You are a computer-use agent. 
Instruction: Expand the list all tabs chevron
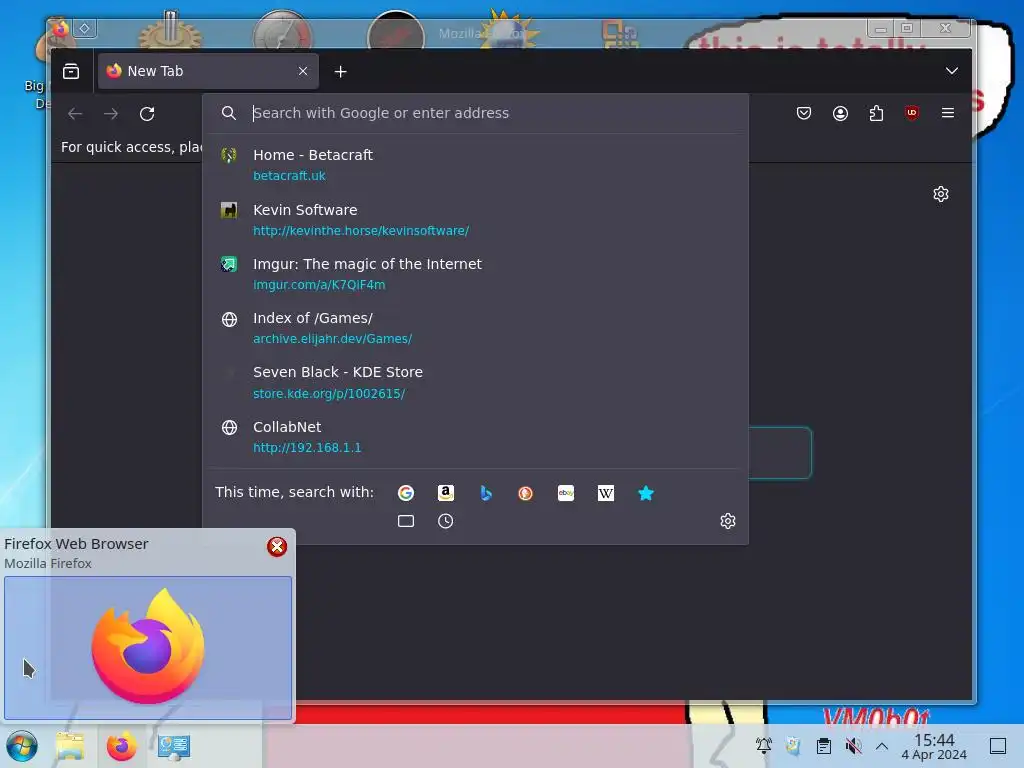[x=952, y=71]
